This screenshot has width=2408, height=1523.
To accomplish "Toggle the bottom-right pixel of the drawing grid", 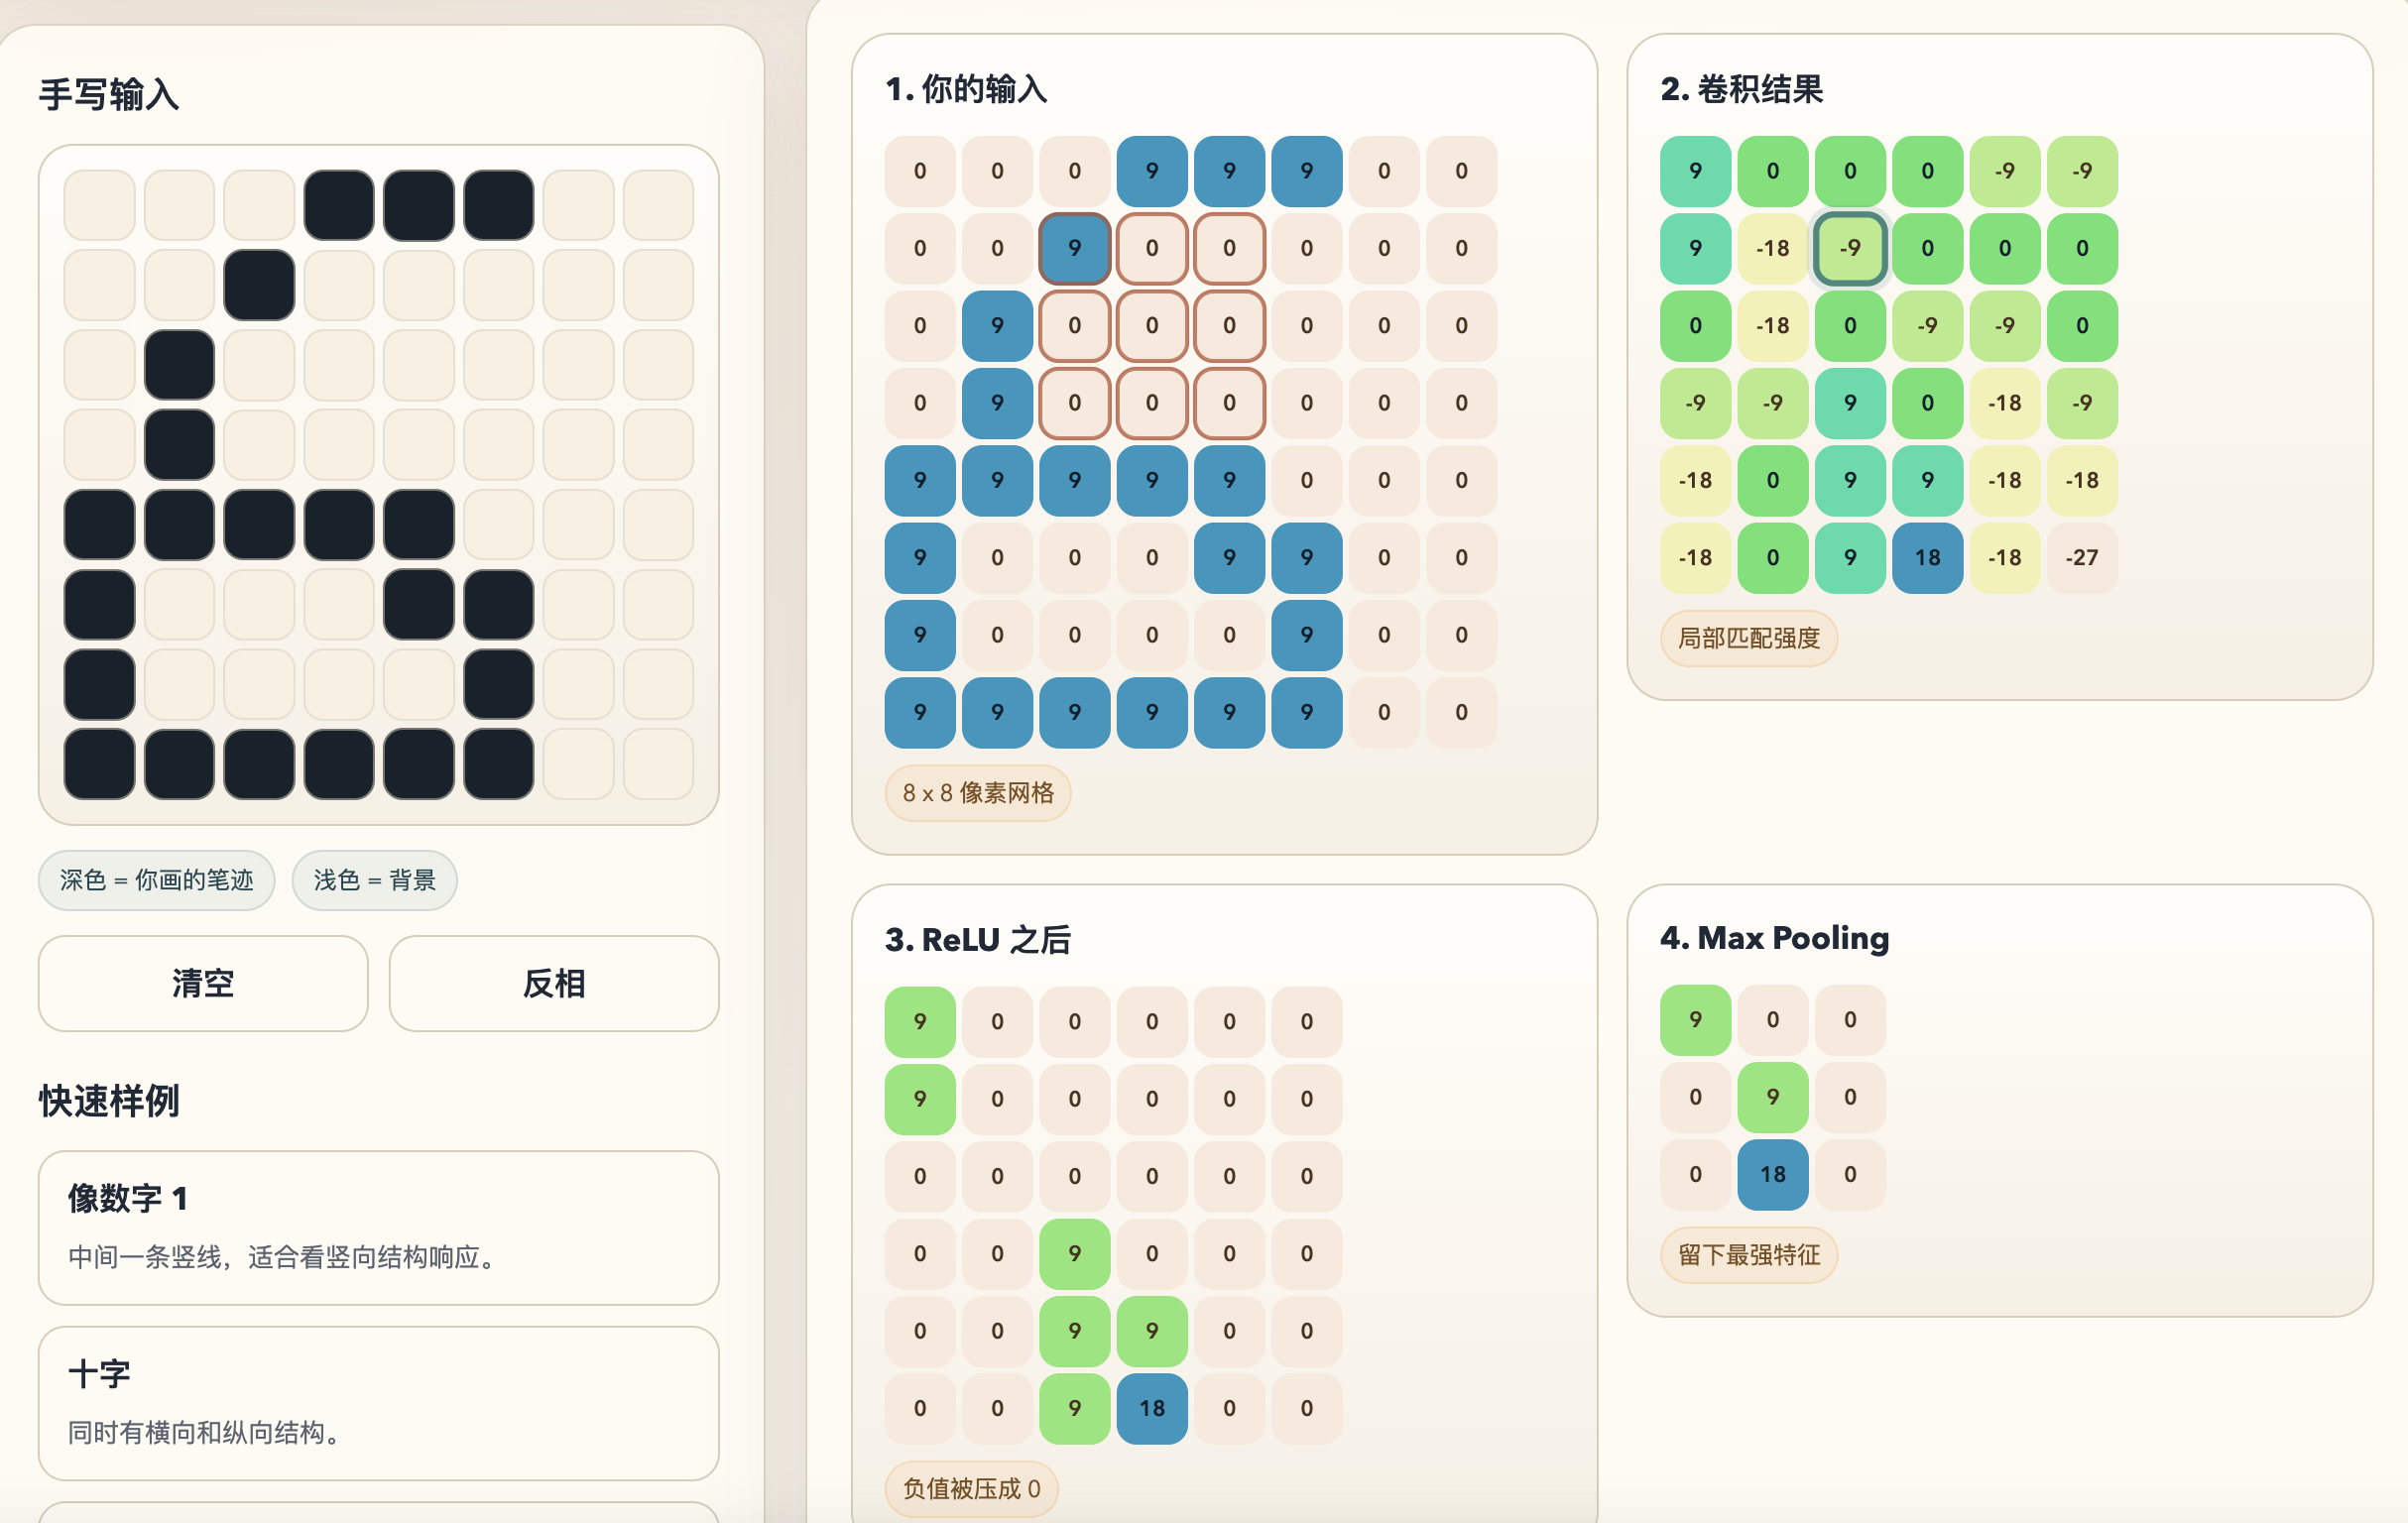I will click(658, 764).
